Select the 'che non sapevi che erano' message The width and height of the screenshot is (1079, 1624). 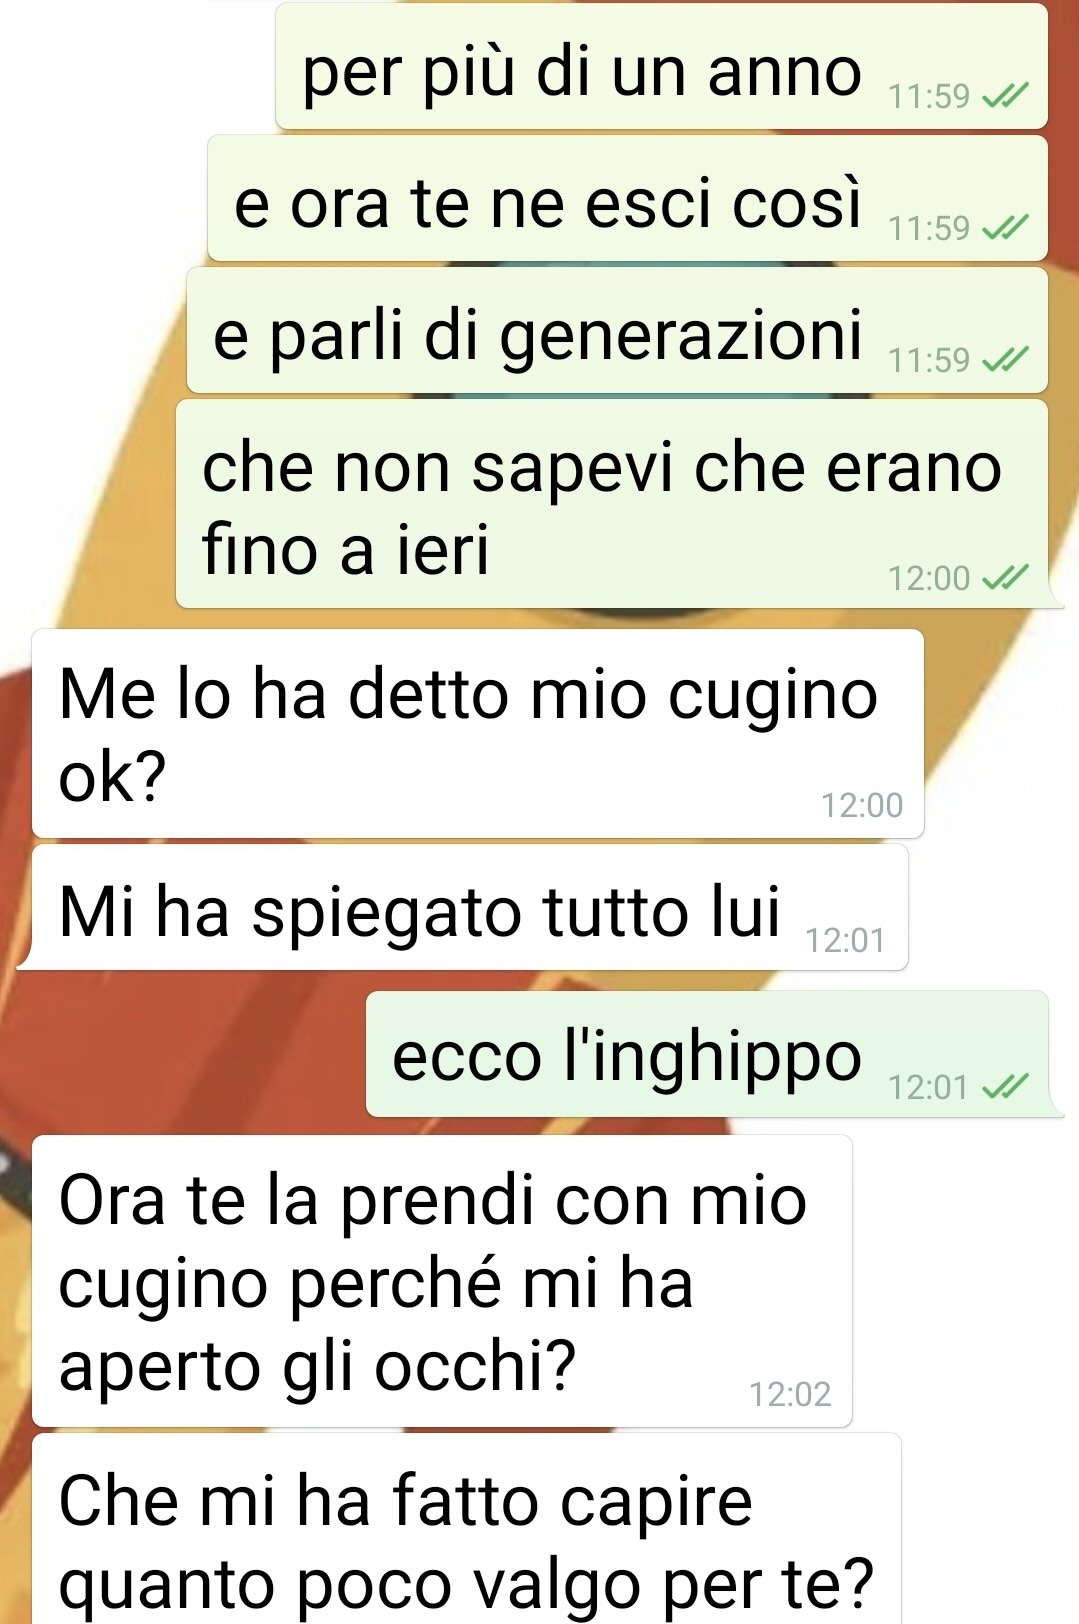612,504
